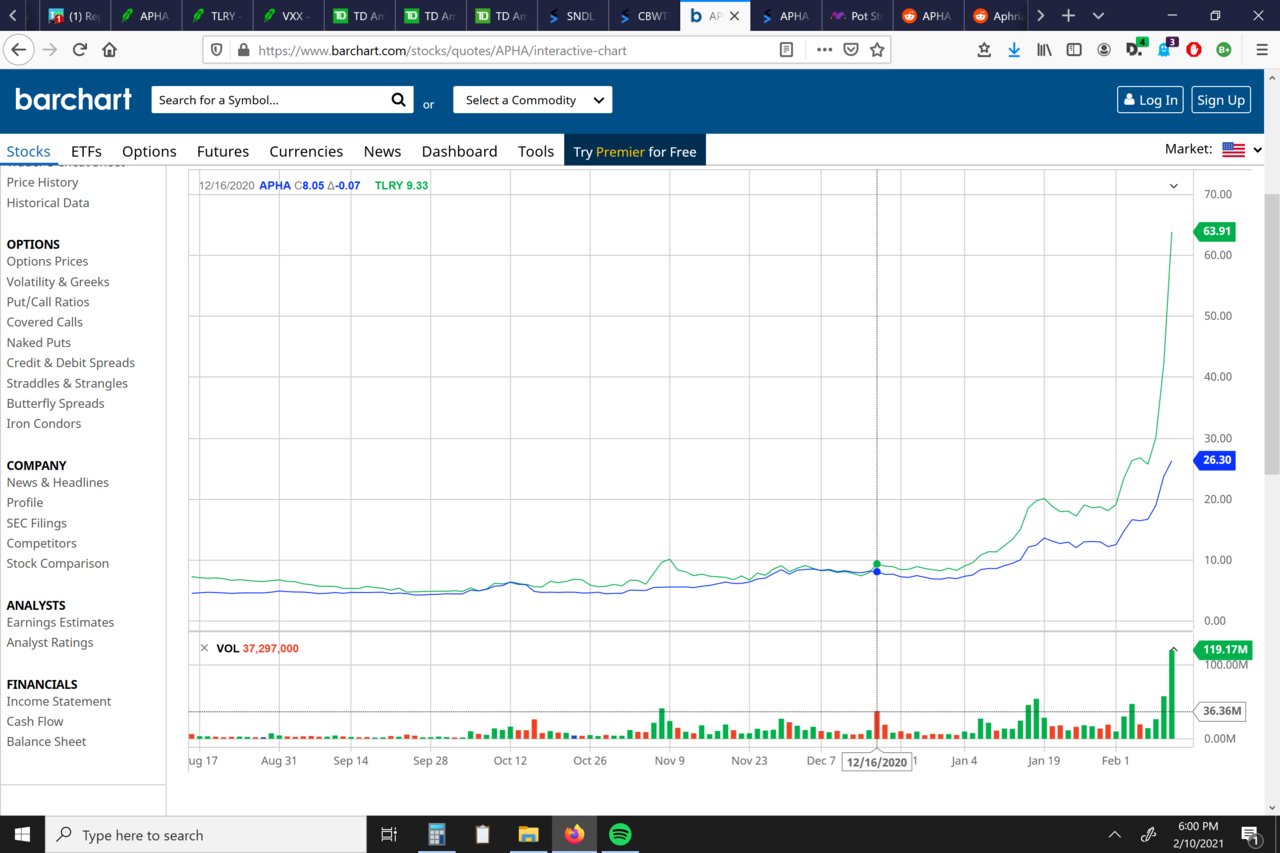Open downloads arrow icon in toolbar

pyautogui.click(x=1014, y=49)
